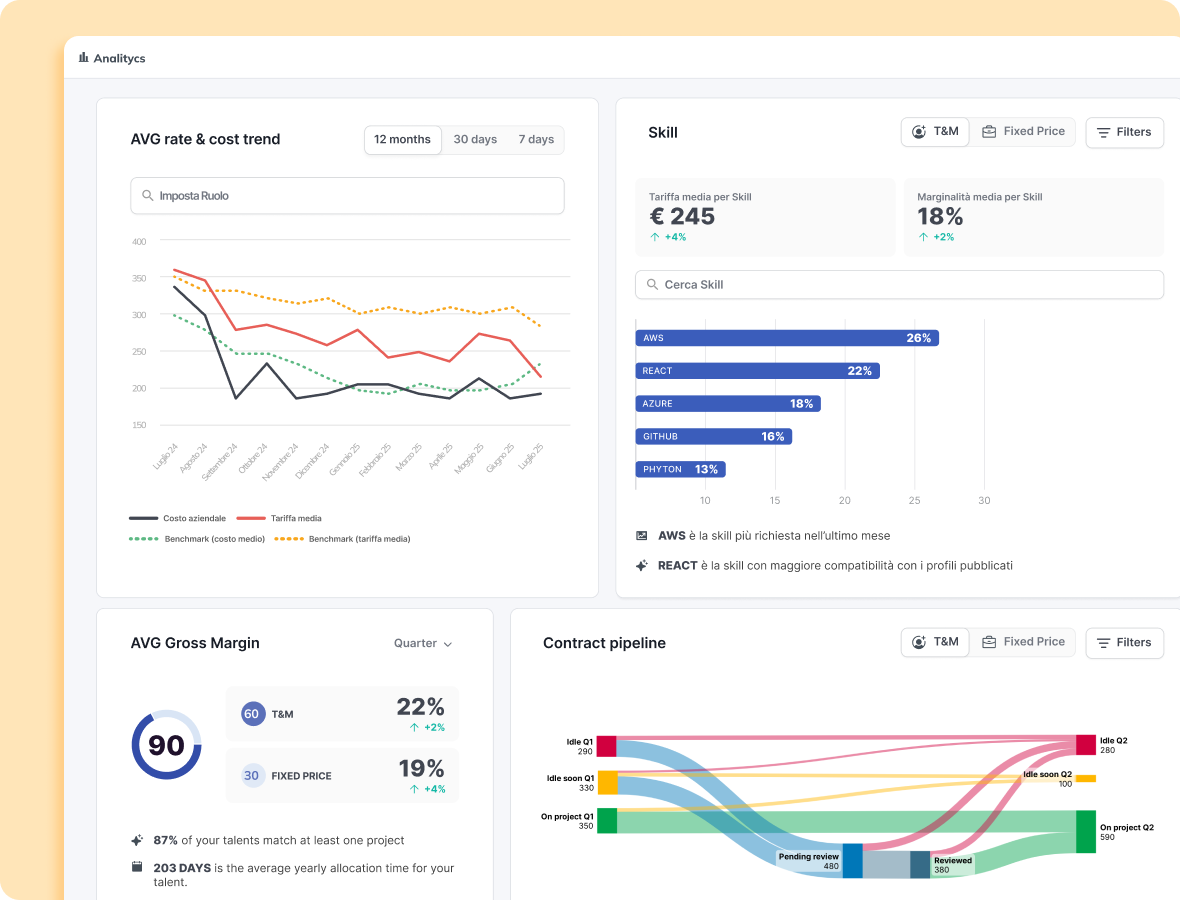This screenshot has width=1180, height=900.
Task: Click the search icon in Cerca Skill field
Action: [652, 285]
